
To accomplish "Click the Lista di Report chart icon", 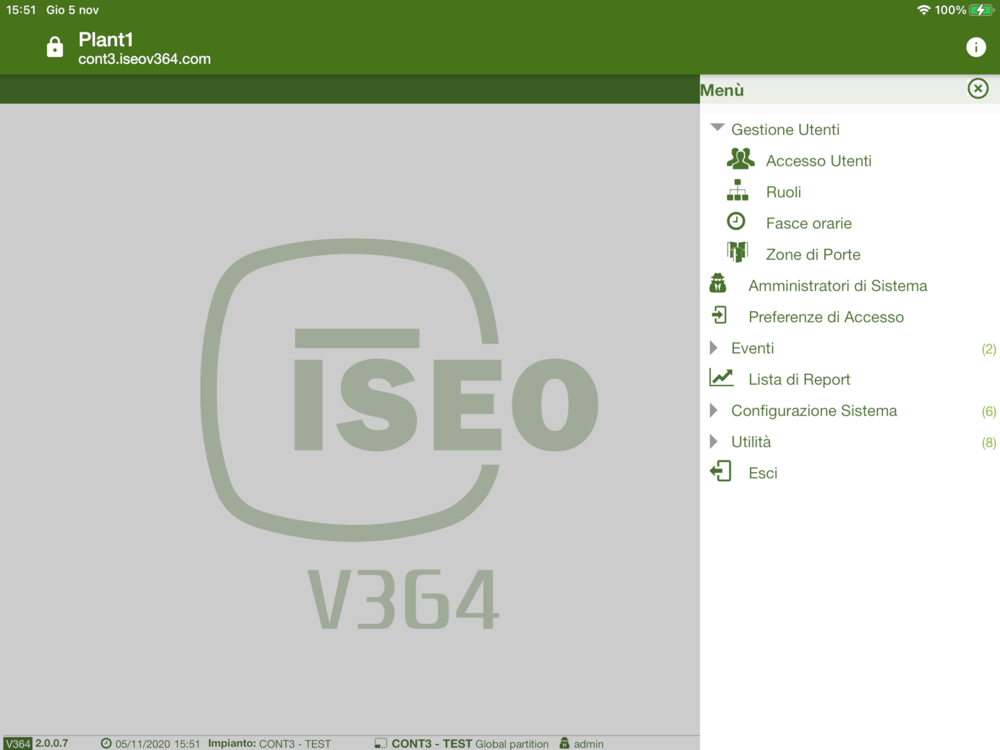I will pyautogui.click(x=721, y=378).
